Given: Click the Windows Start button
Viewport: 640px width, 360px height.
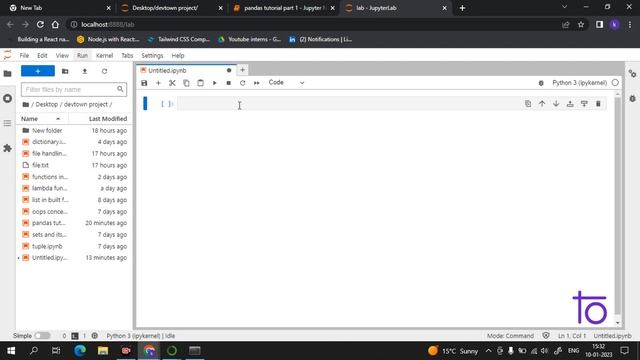Looking at the screenshot, I should 11,351.
